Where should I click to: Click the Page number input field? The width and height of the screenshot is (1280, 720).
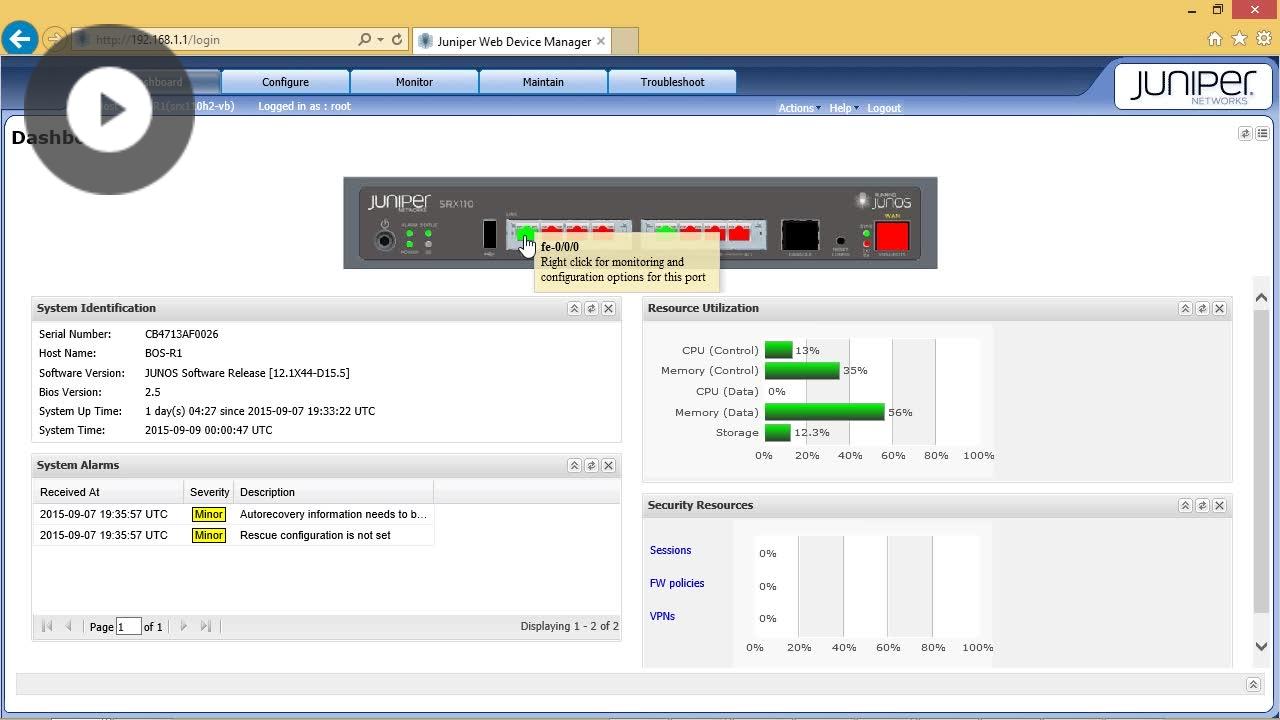tap(128, 626)
